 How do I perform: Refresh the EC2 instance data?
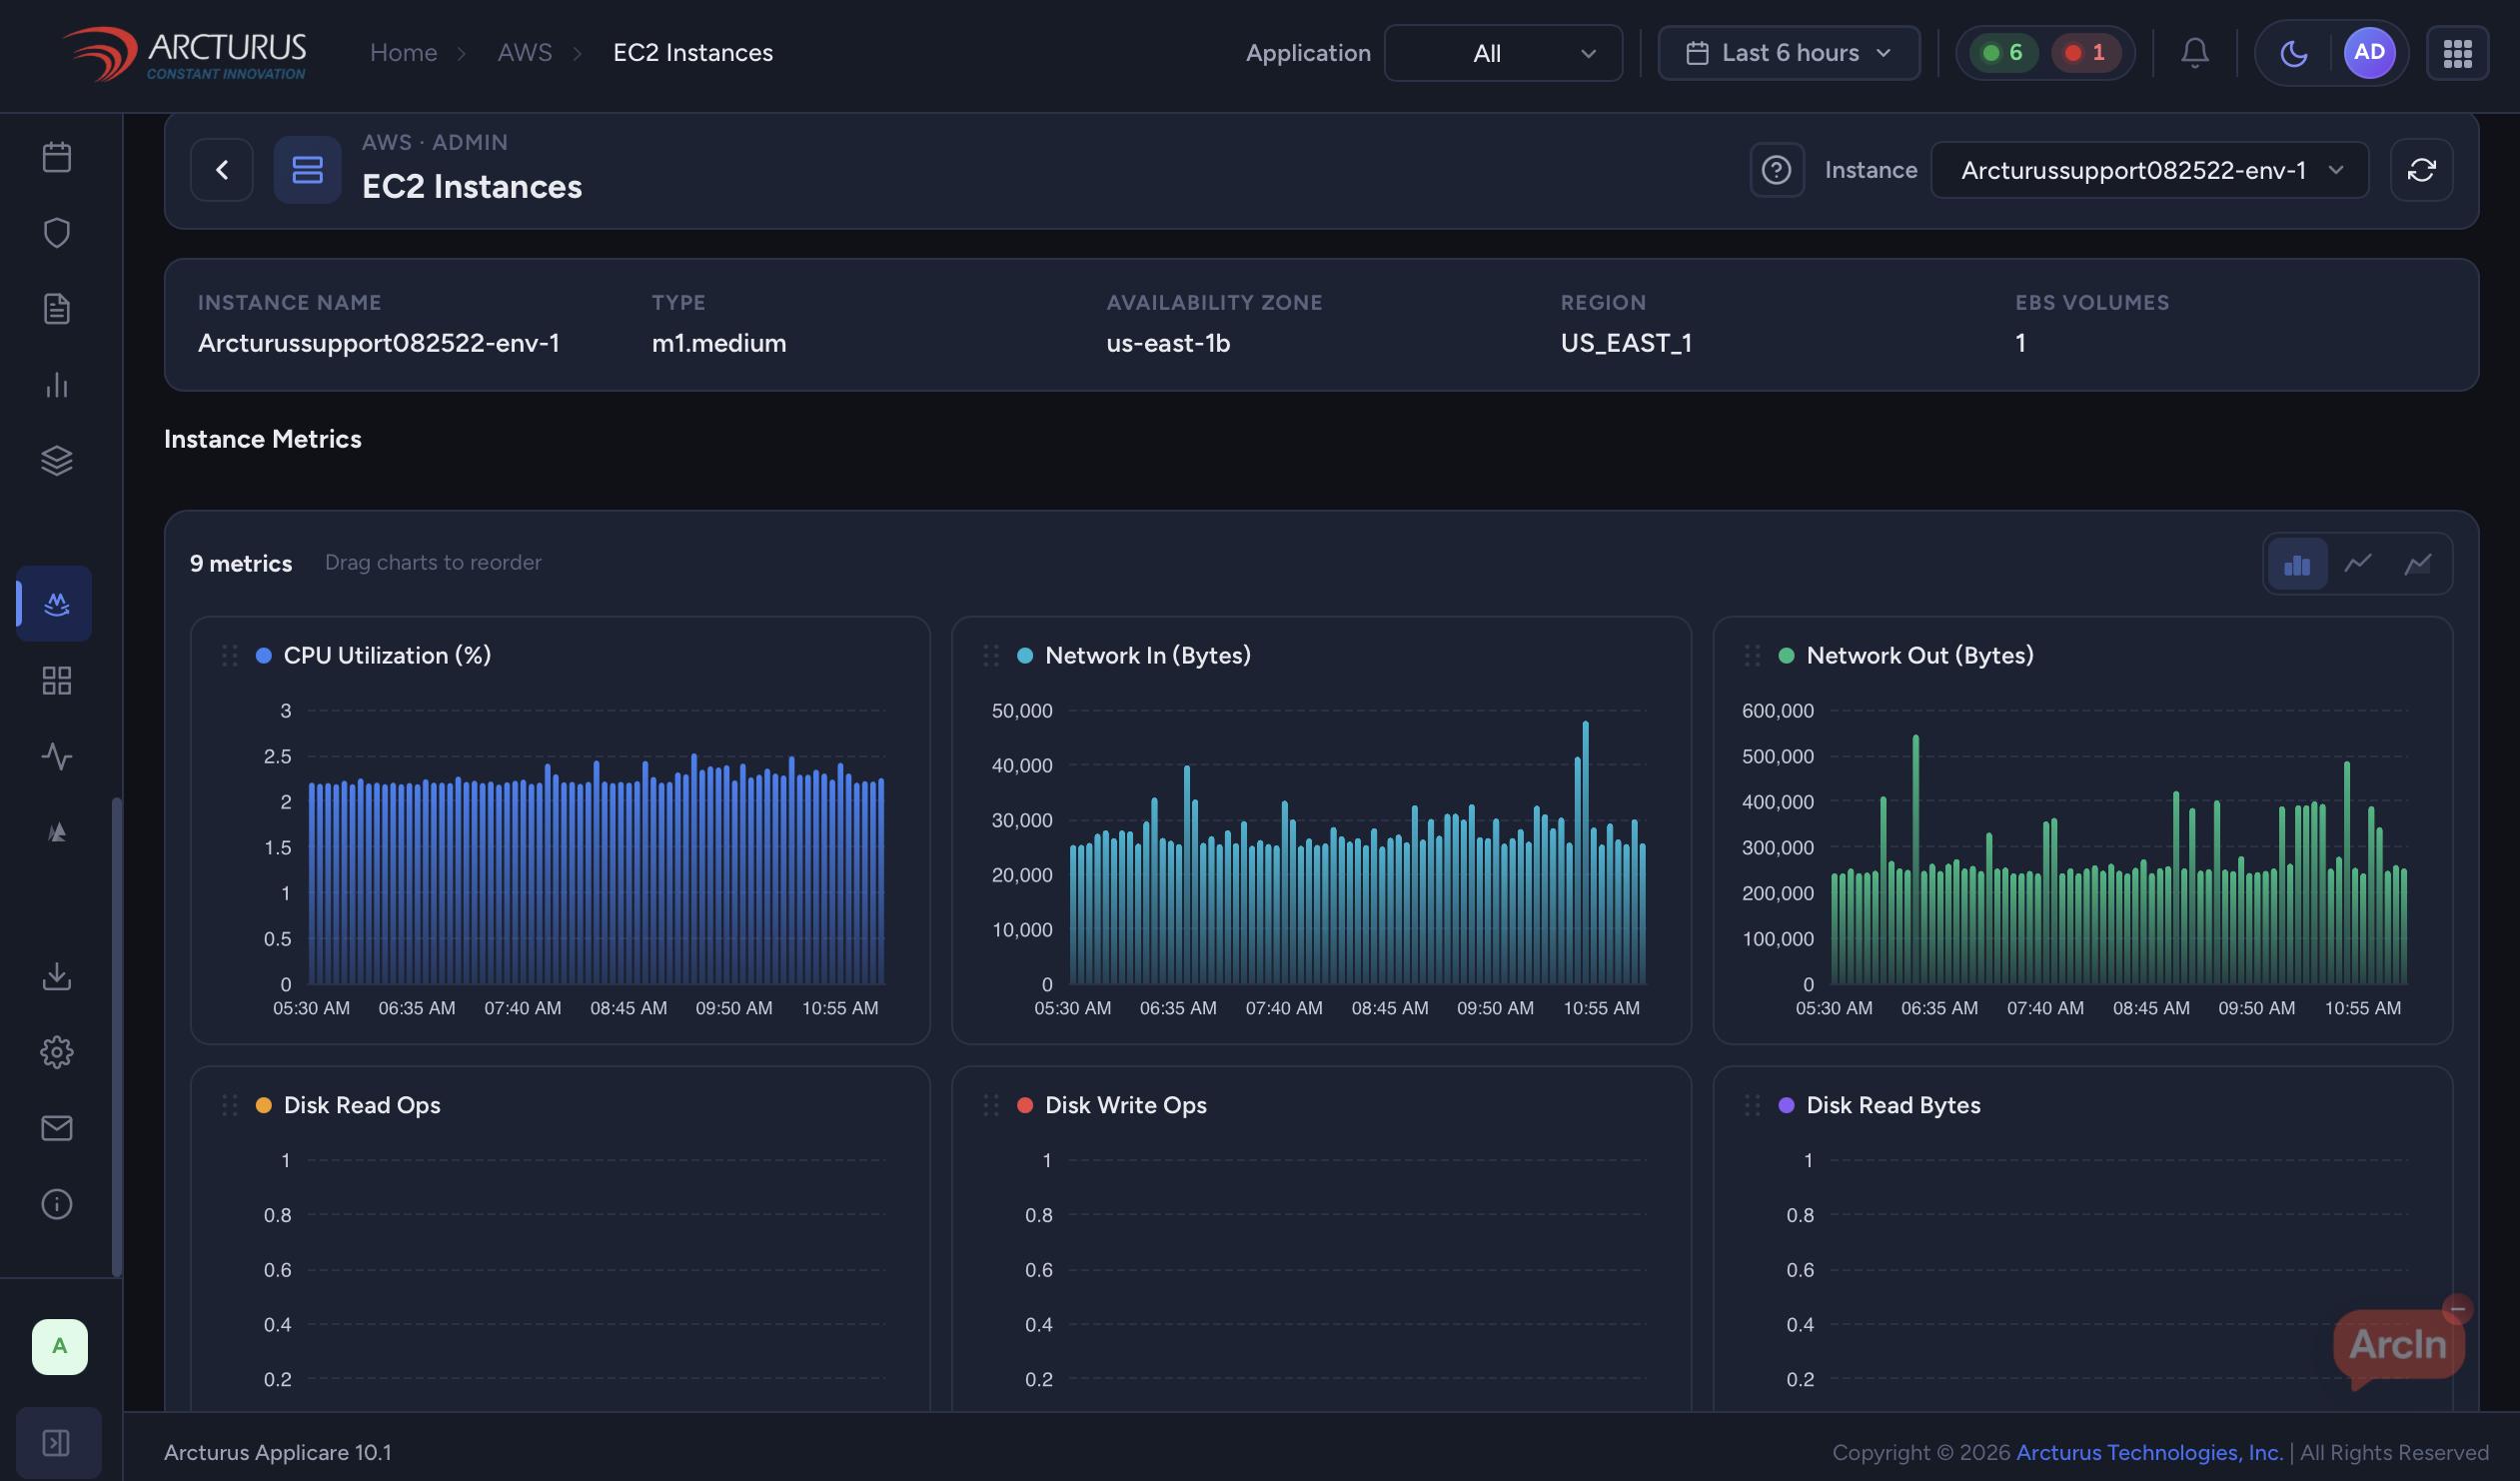(x=2421, y=170)
